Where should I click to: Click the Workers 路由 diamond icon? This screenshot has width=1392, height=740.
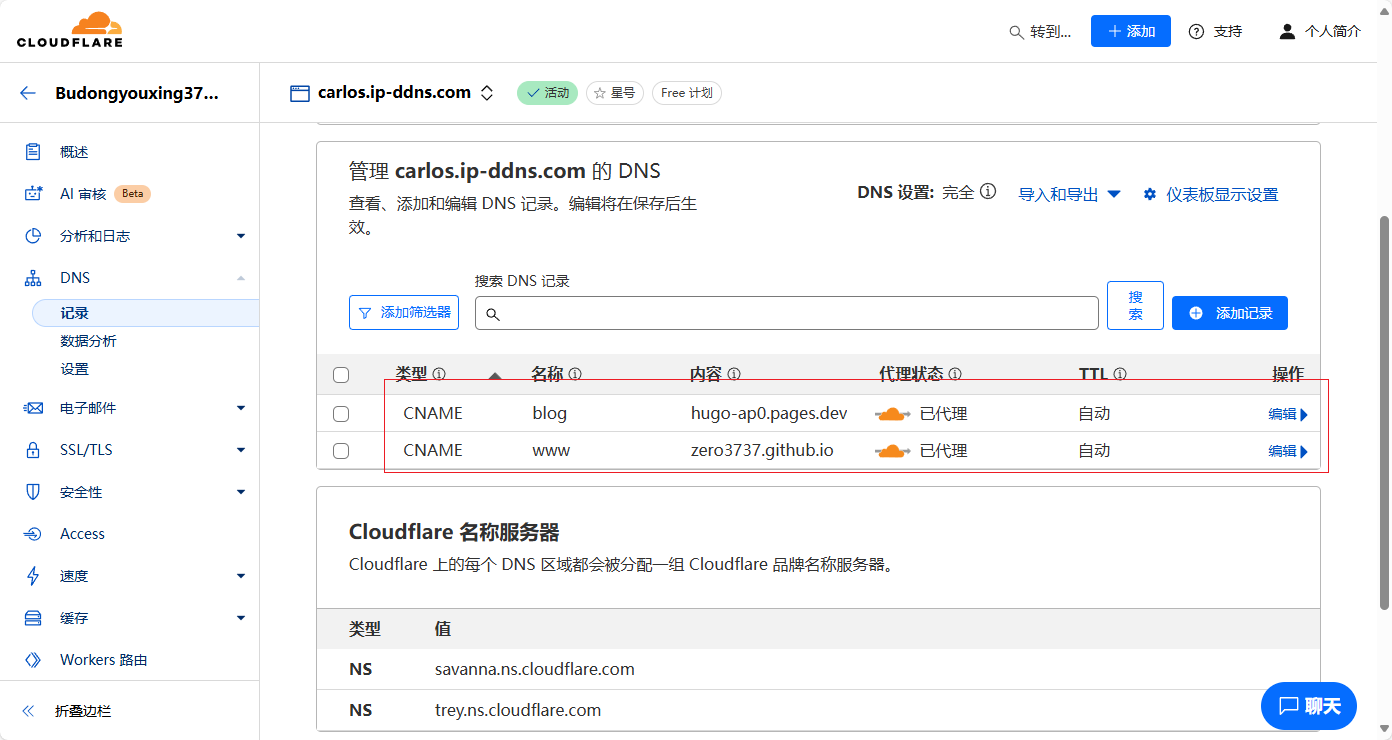tap(33, 660)
